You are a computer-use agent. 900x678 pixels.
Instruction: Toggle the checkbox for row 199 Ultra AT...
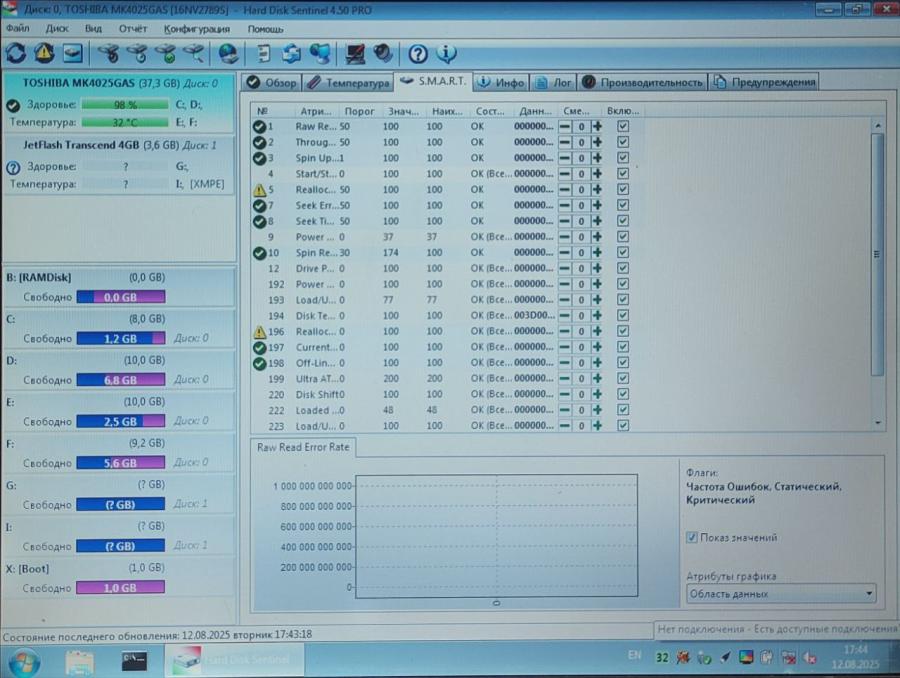click(x=623, y=378)
